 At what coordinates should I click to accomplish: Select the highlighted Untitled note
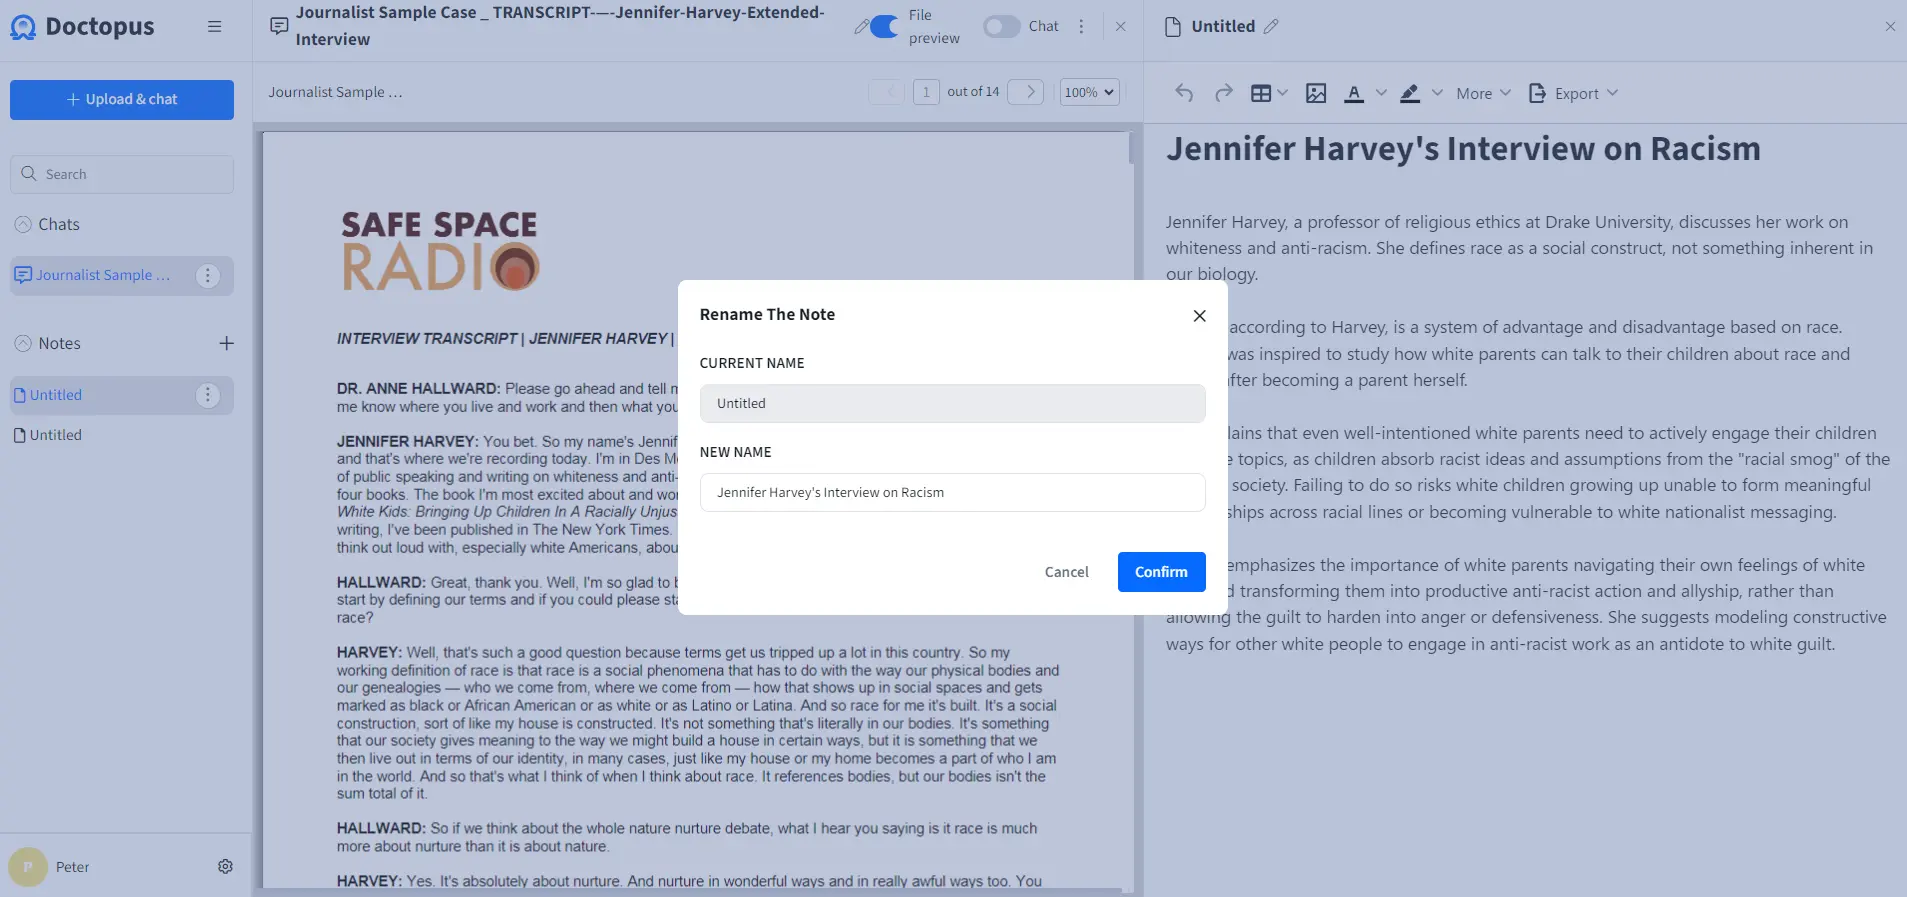(56, 395)
